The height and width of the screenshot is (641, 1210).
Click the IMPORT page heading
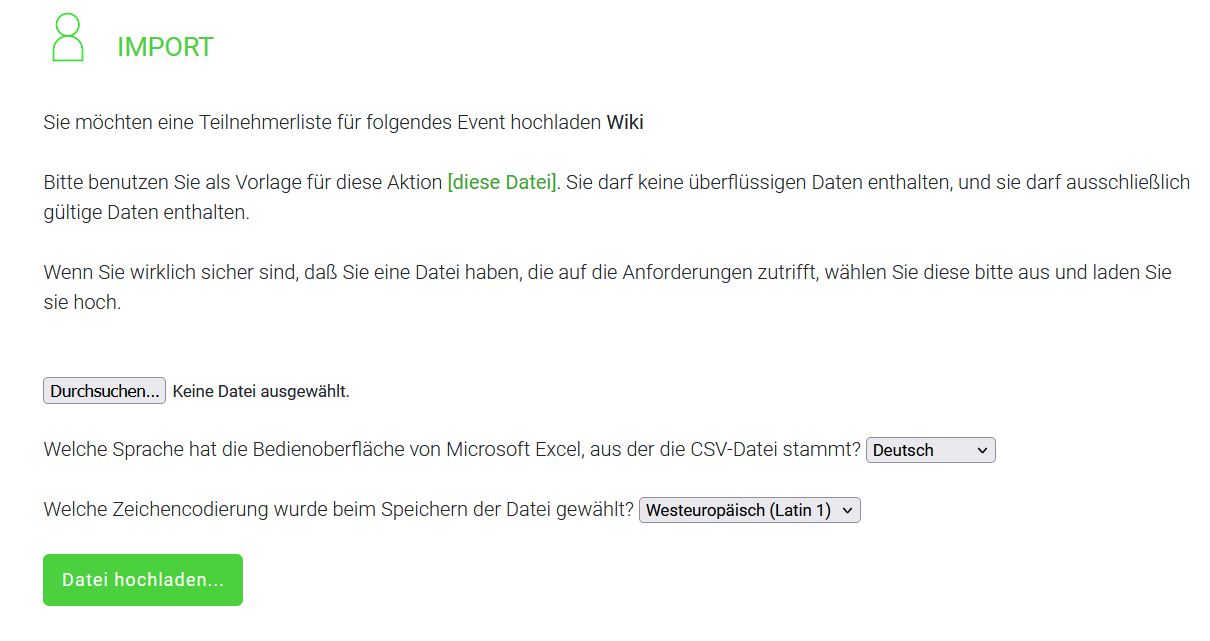[x=165, y=47]
